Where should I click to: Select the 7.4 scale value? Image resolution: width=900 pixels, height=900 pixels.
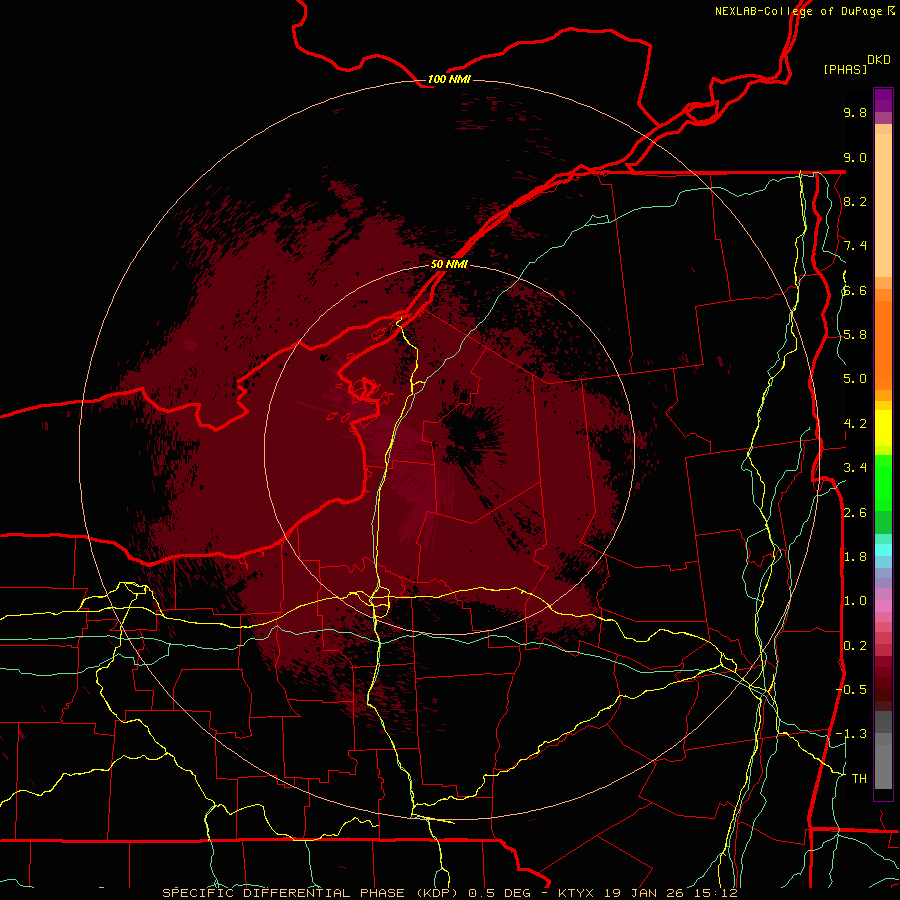(x=855, y=246)
